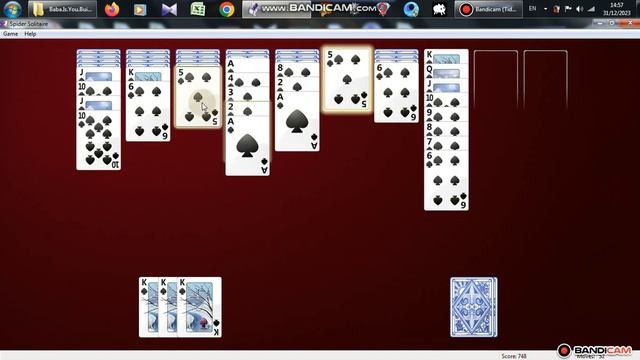Select the 10 of spades in eighth column
This screenshot has width=640, height=360.
point(446,100)
